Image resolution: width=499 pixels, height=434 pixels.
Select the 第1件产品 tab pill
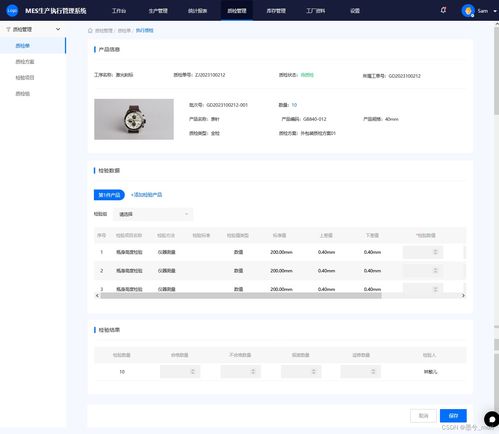[x=109, y=195]
